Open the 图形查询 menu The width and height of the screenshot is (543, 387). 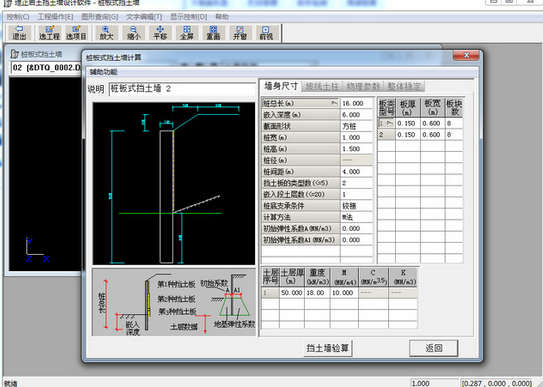[x=99, y=17]
